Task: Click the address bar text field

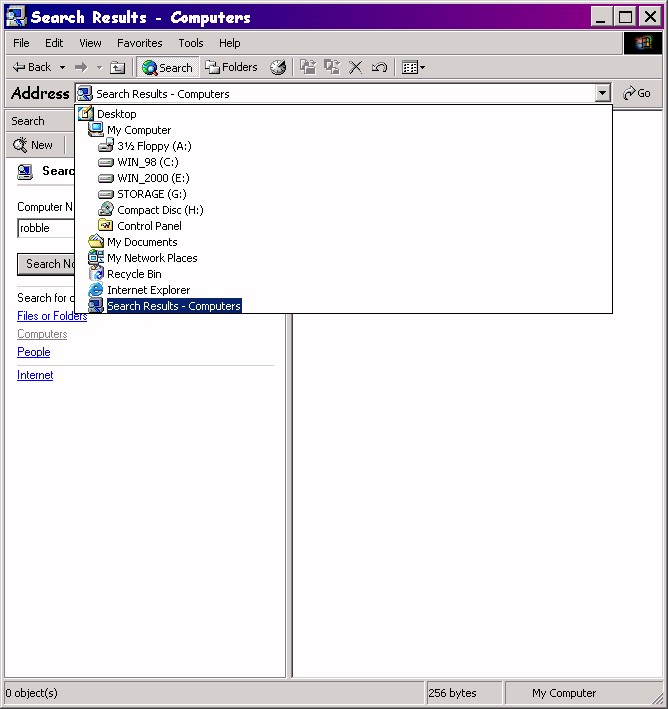Action: [335, 94]
